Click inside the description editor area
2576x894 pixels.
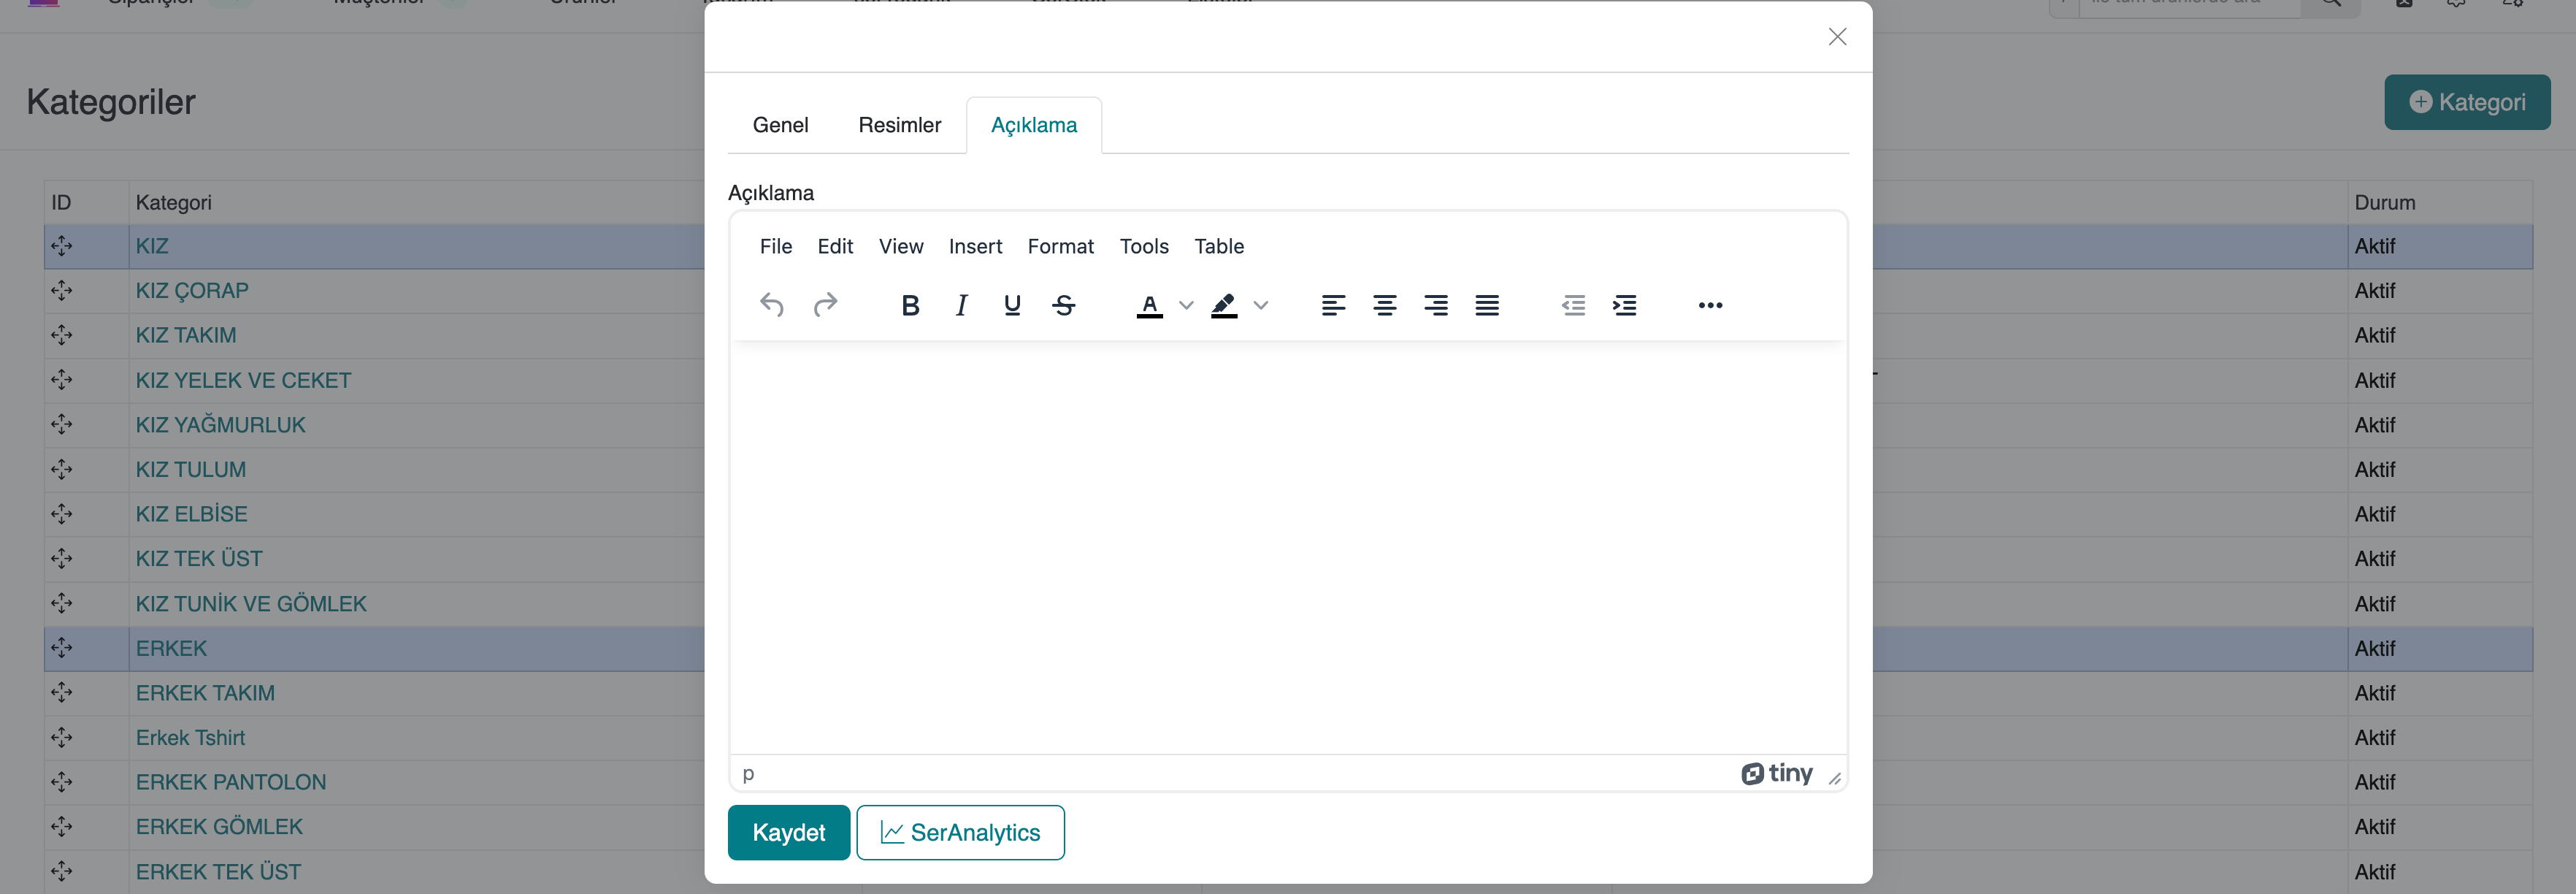pos(1288,545)
